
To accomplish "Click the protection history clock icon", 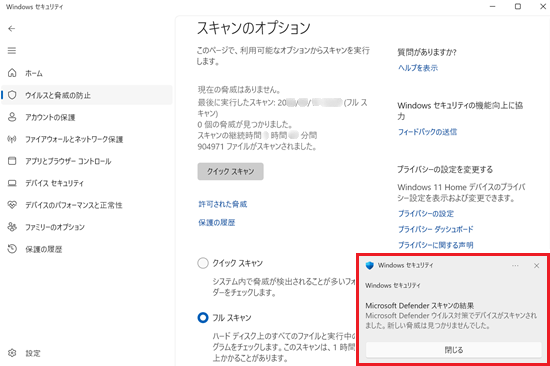I will [x=12, y=249].
